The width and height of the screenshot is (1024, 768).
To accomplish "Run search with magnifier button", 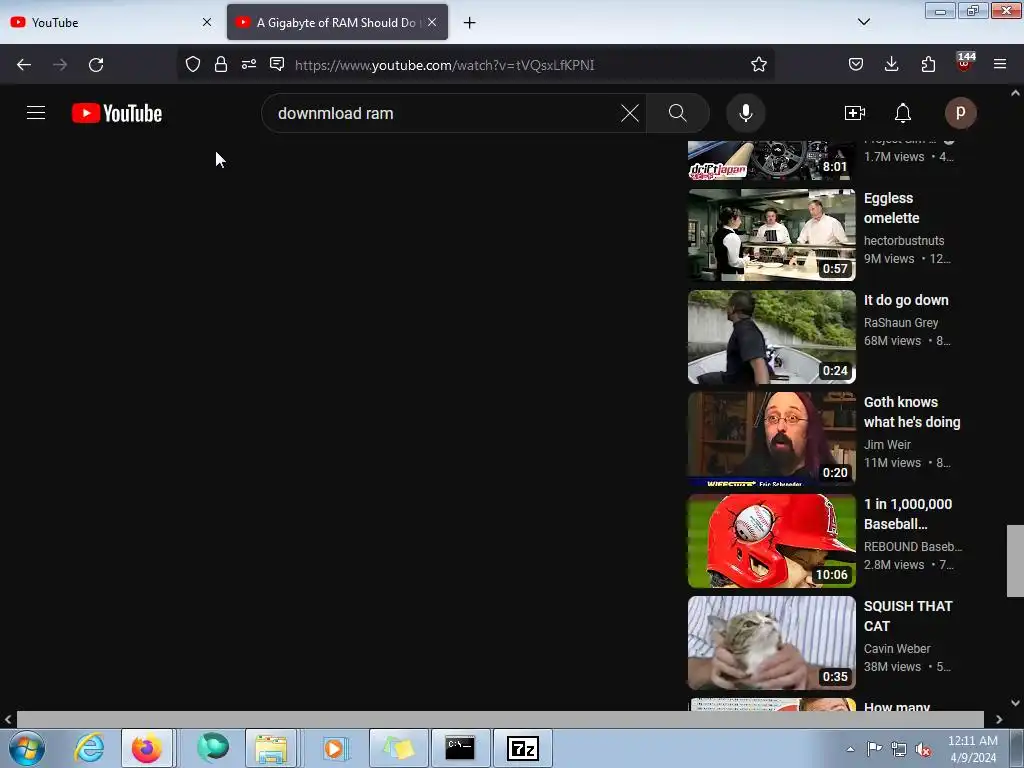I will [x=678, y=113].
